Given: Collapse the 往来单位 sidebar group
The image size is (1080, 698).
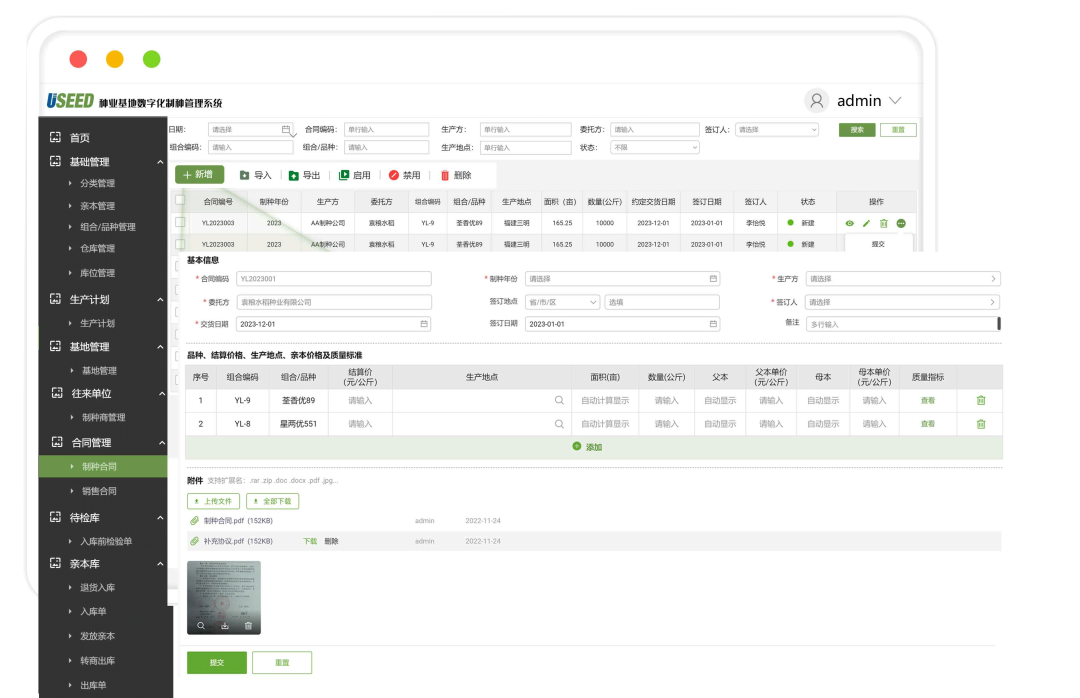Looking at the screenshot, I should pyautogui.click(x=162, y=393).
